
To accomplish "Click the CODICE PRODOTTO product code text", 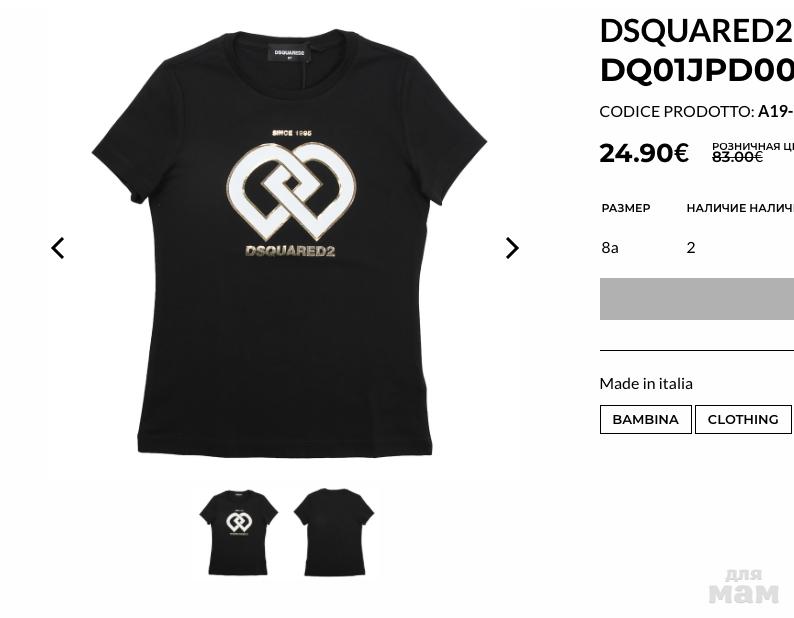I will pyautogui.click(x=697, y=111).
